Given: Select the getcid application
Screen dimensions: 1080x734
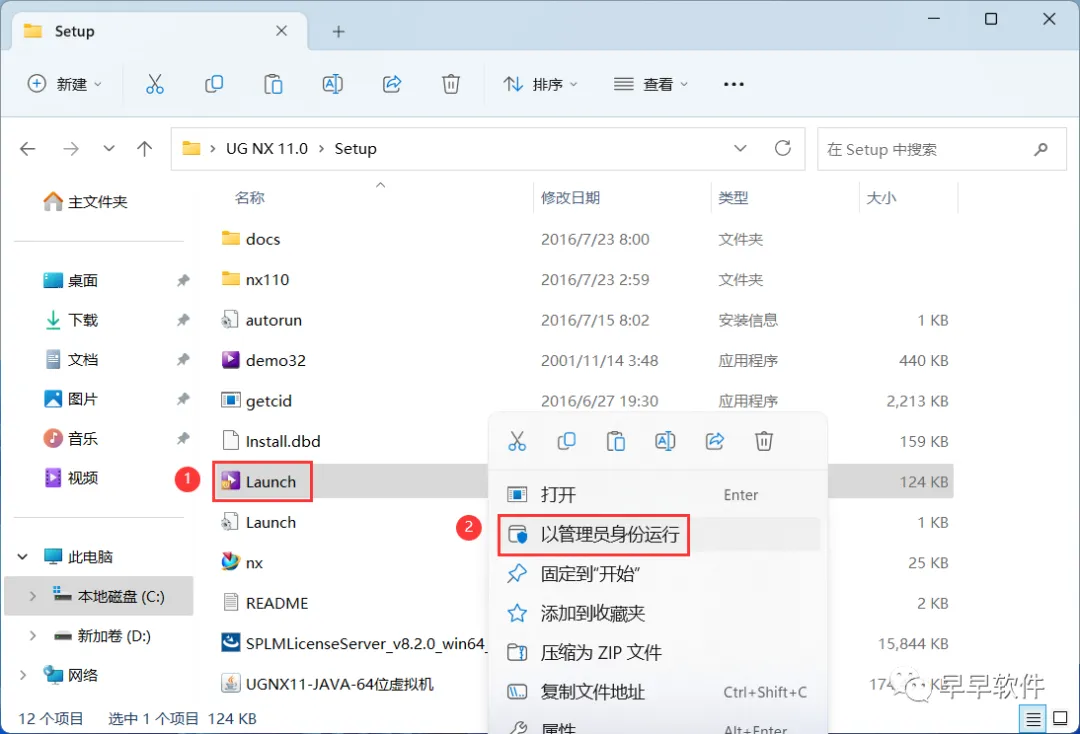Looking at the screenshot, I should tap(256, 401).
